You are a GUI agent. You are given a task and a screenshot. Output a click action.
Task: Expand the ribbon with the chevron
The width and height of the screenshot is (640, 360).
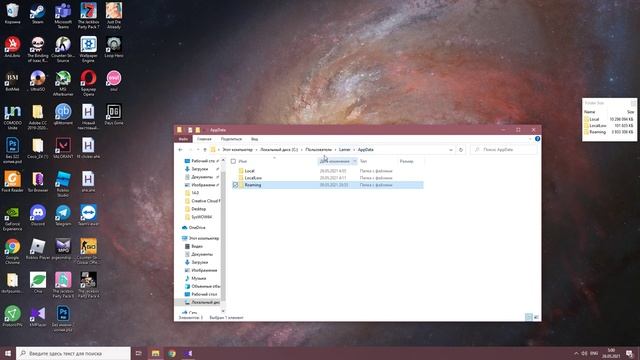530,139
